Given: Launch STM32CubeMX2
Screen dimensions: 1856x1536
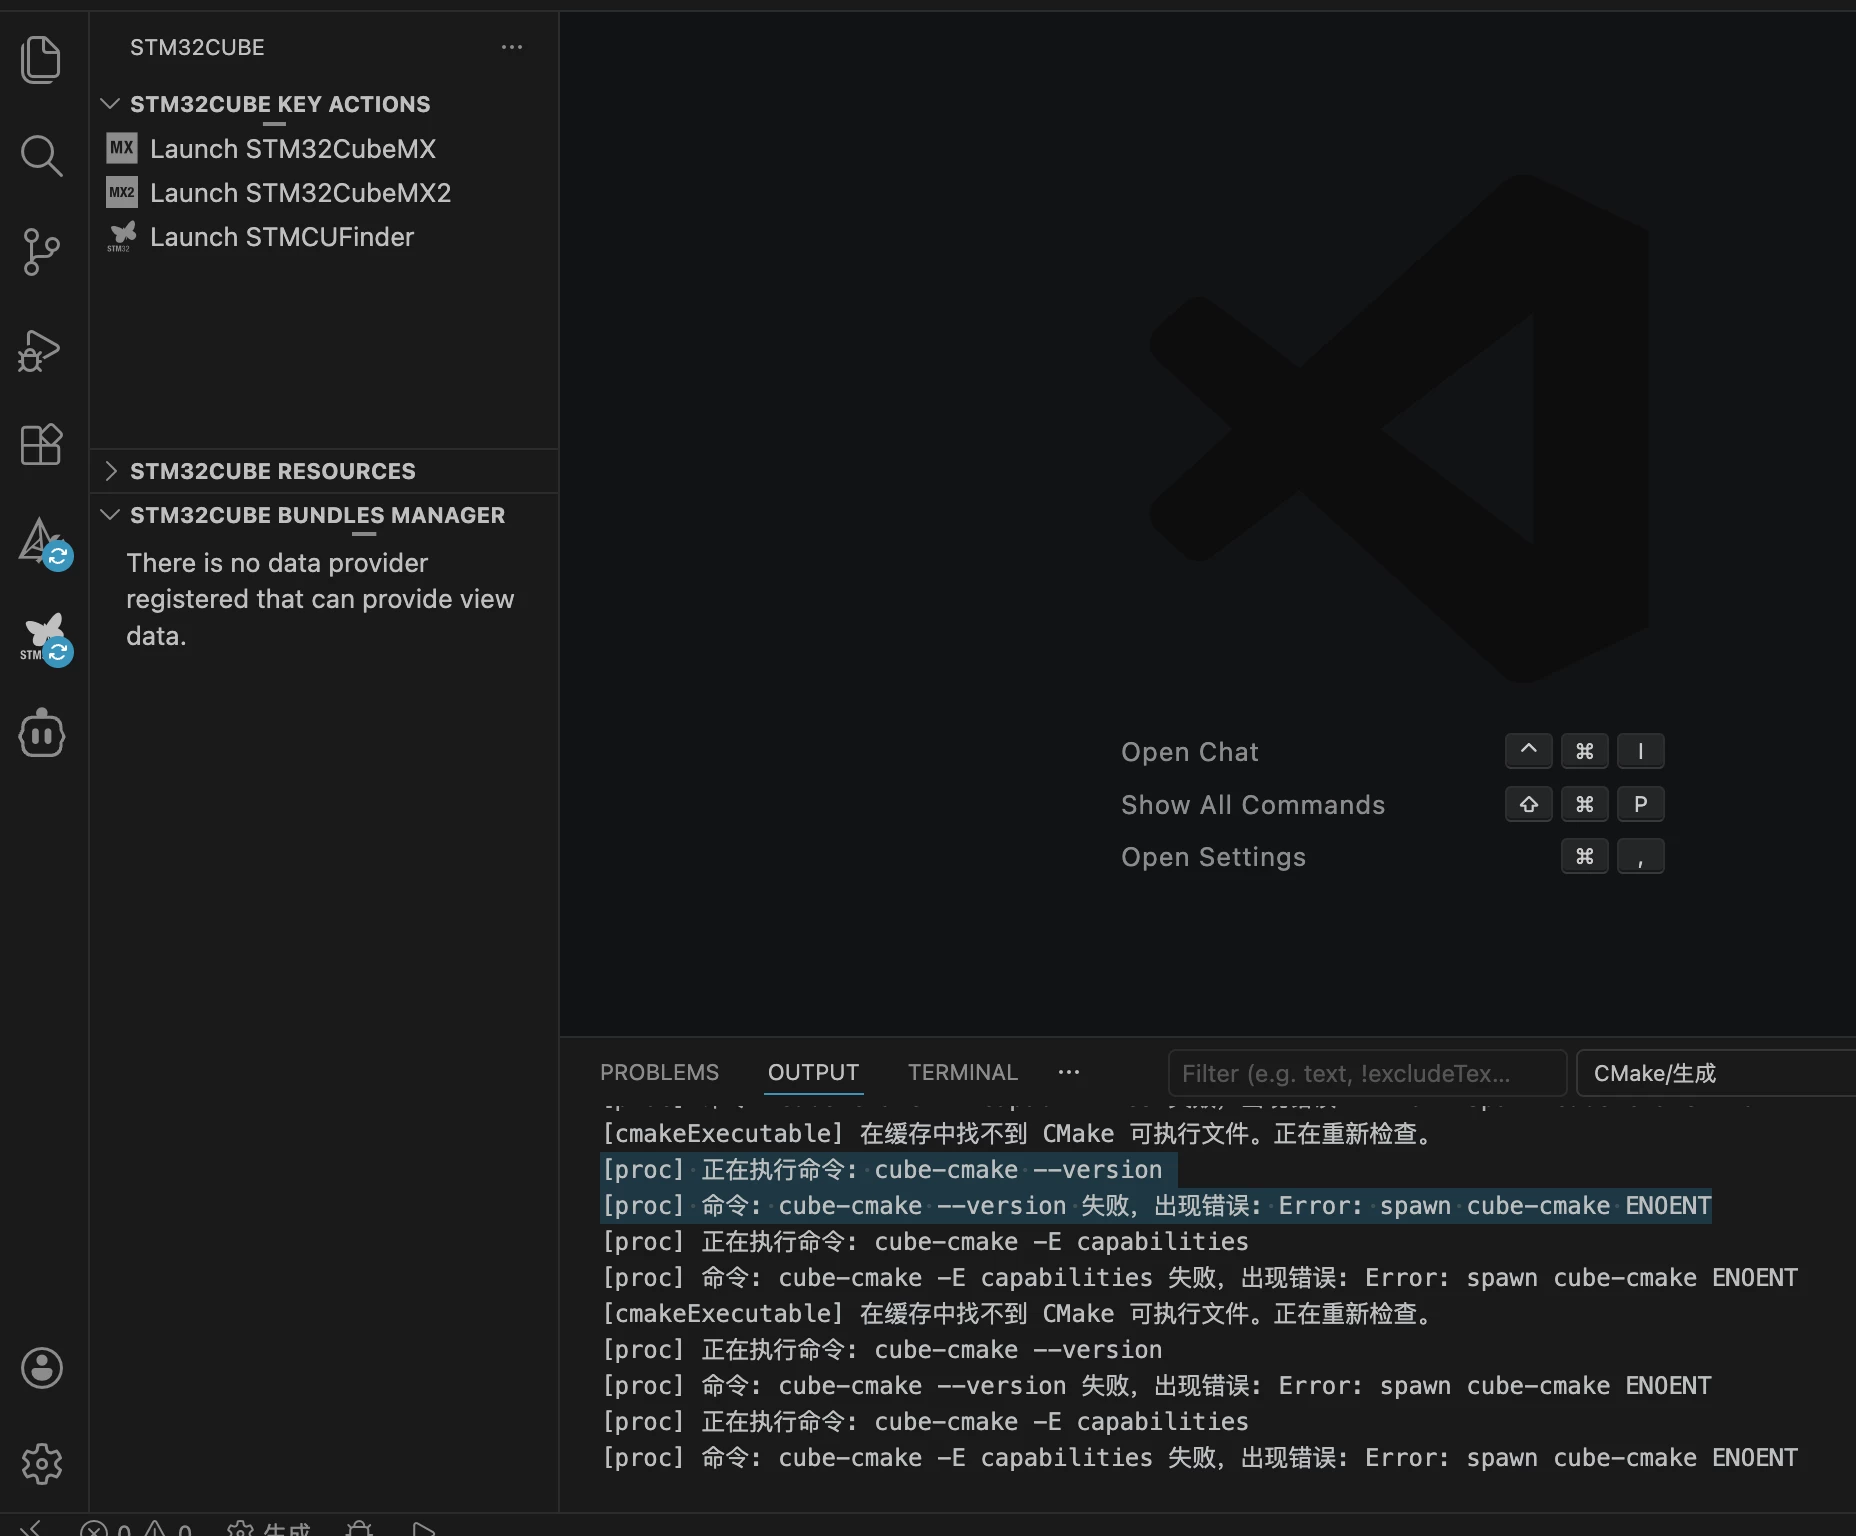Looking at the screenshot, I should [301, 193].
